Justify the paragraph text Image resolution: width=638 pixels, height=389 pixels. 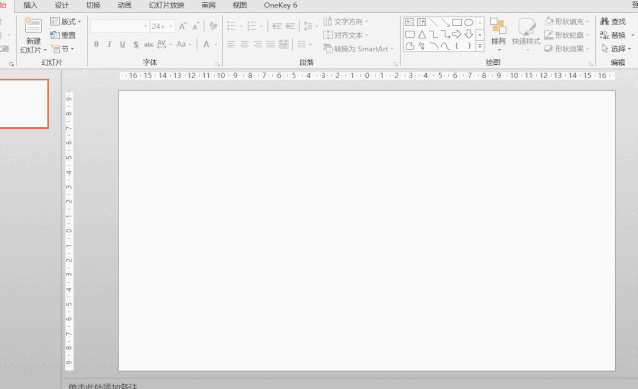[271, 44]
